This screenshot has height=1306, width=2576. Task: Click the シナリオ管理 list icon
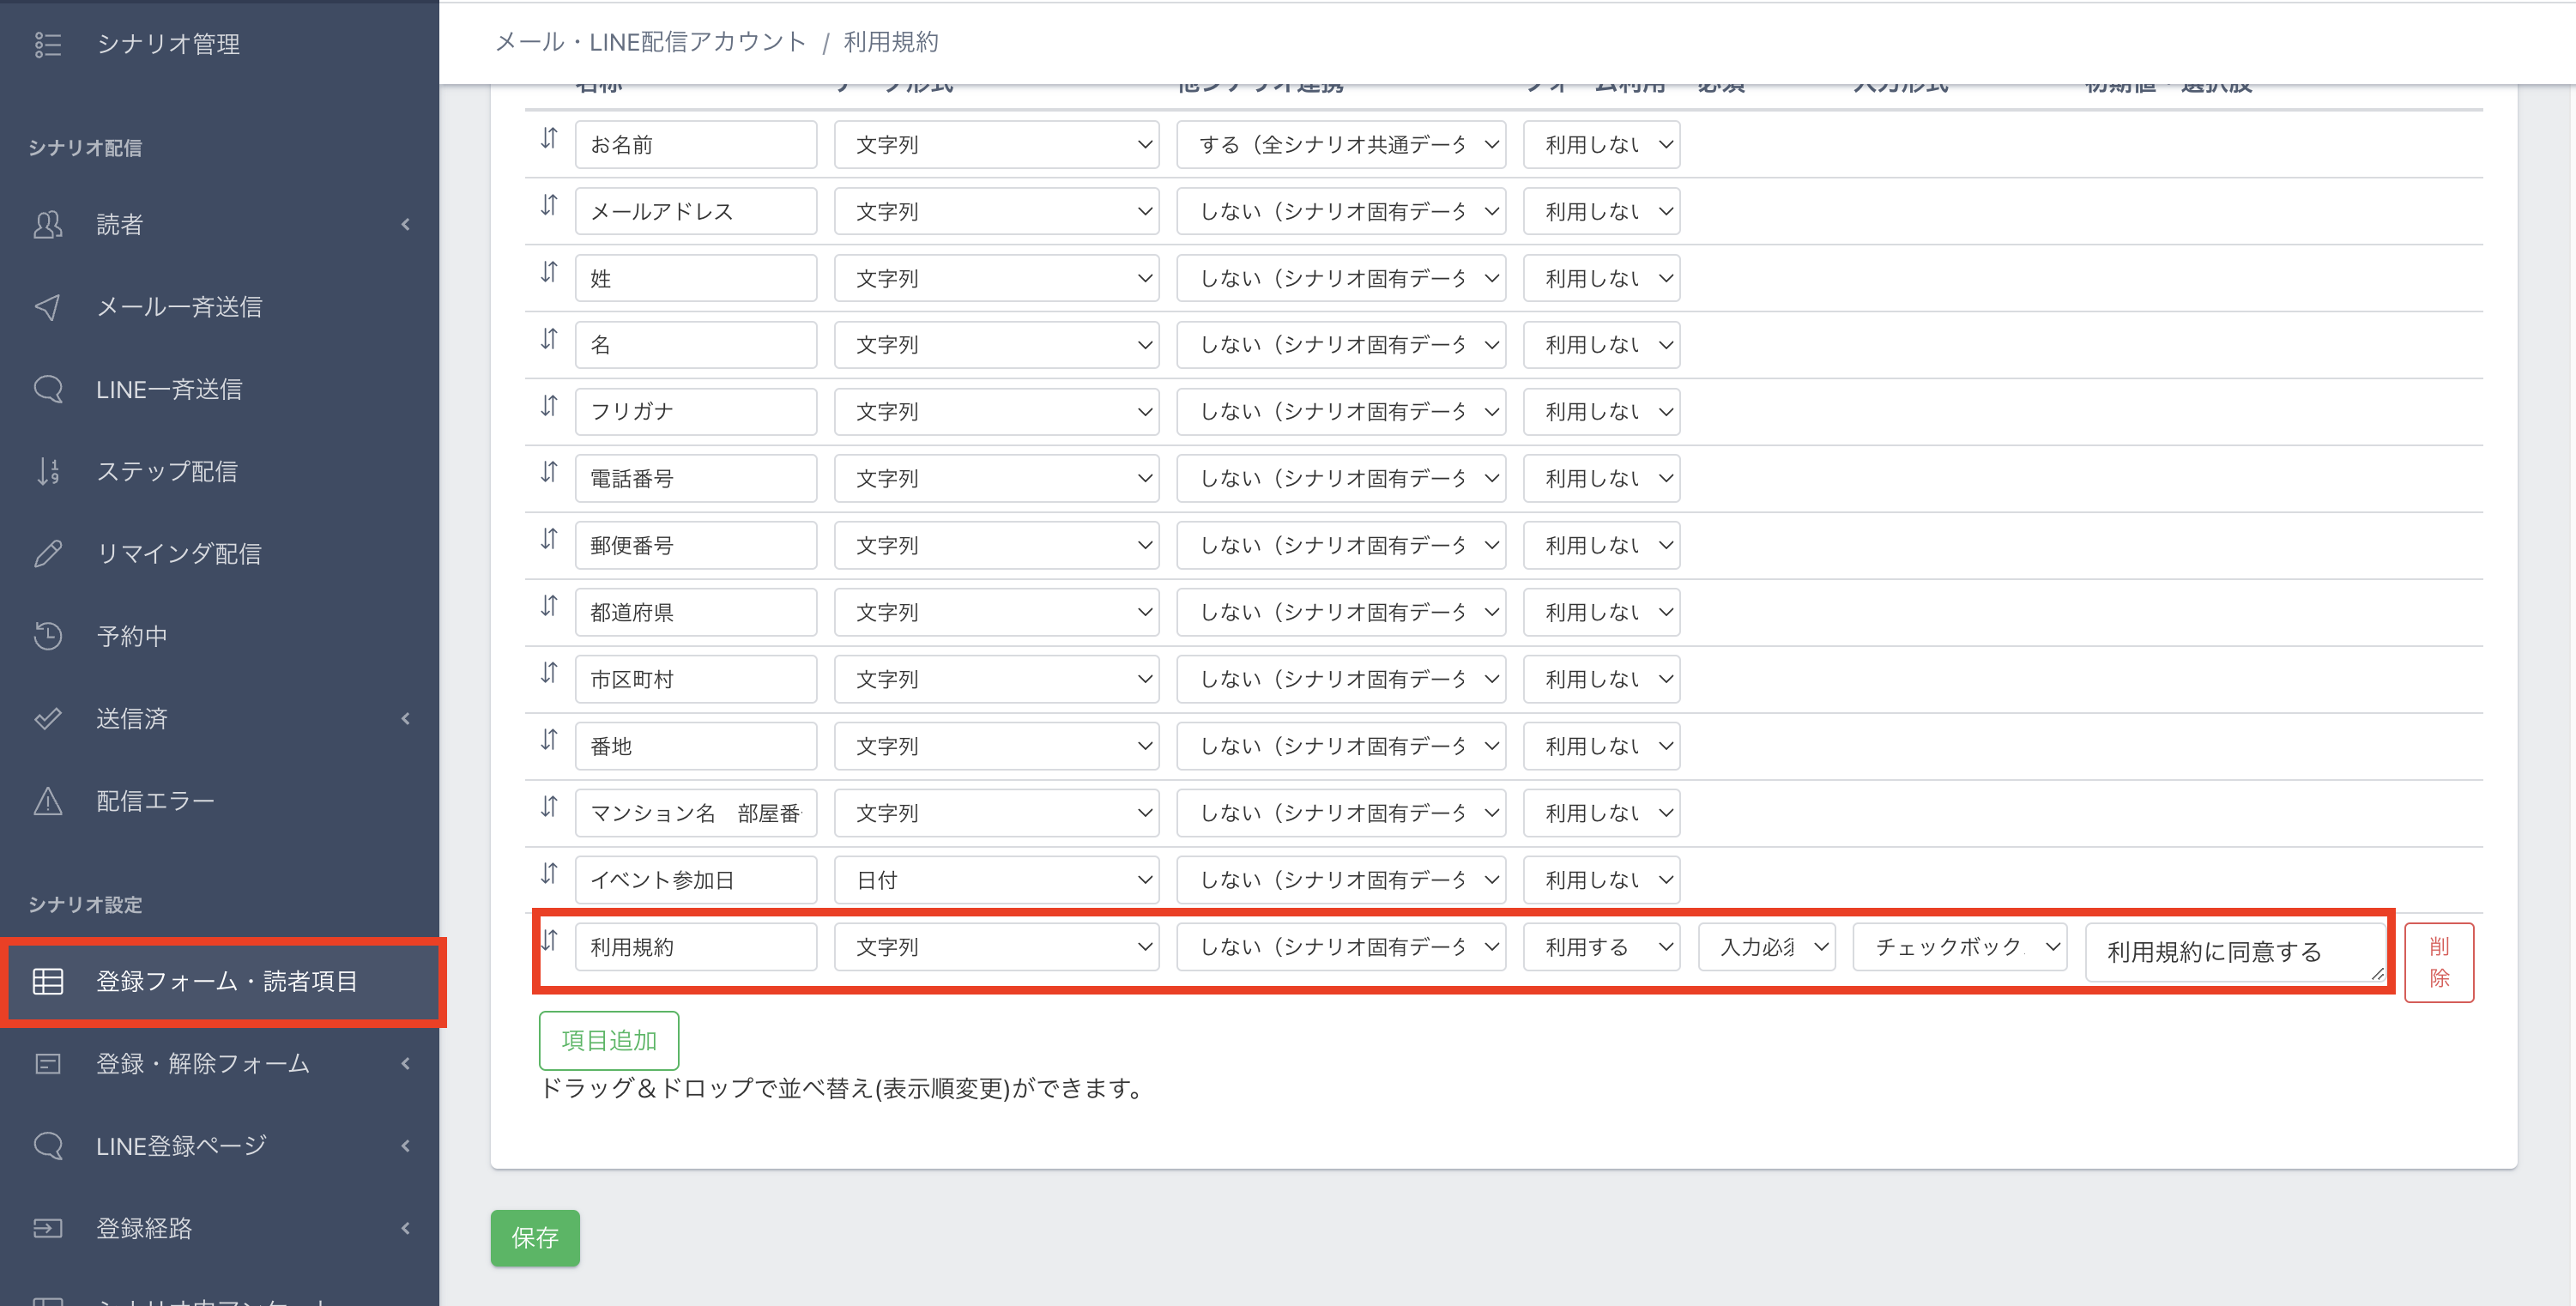click(47, 44)
